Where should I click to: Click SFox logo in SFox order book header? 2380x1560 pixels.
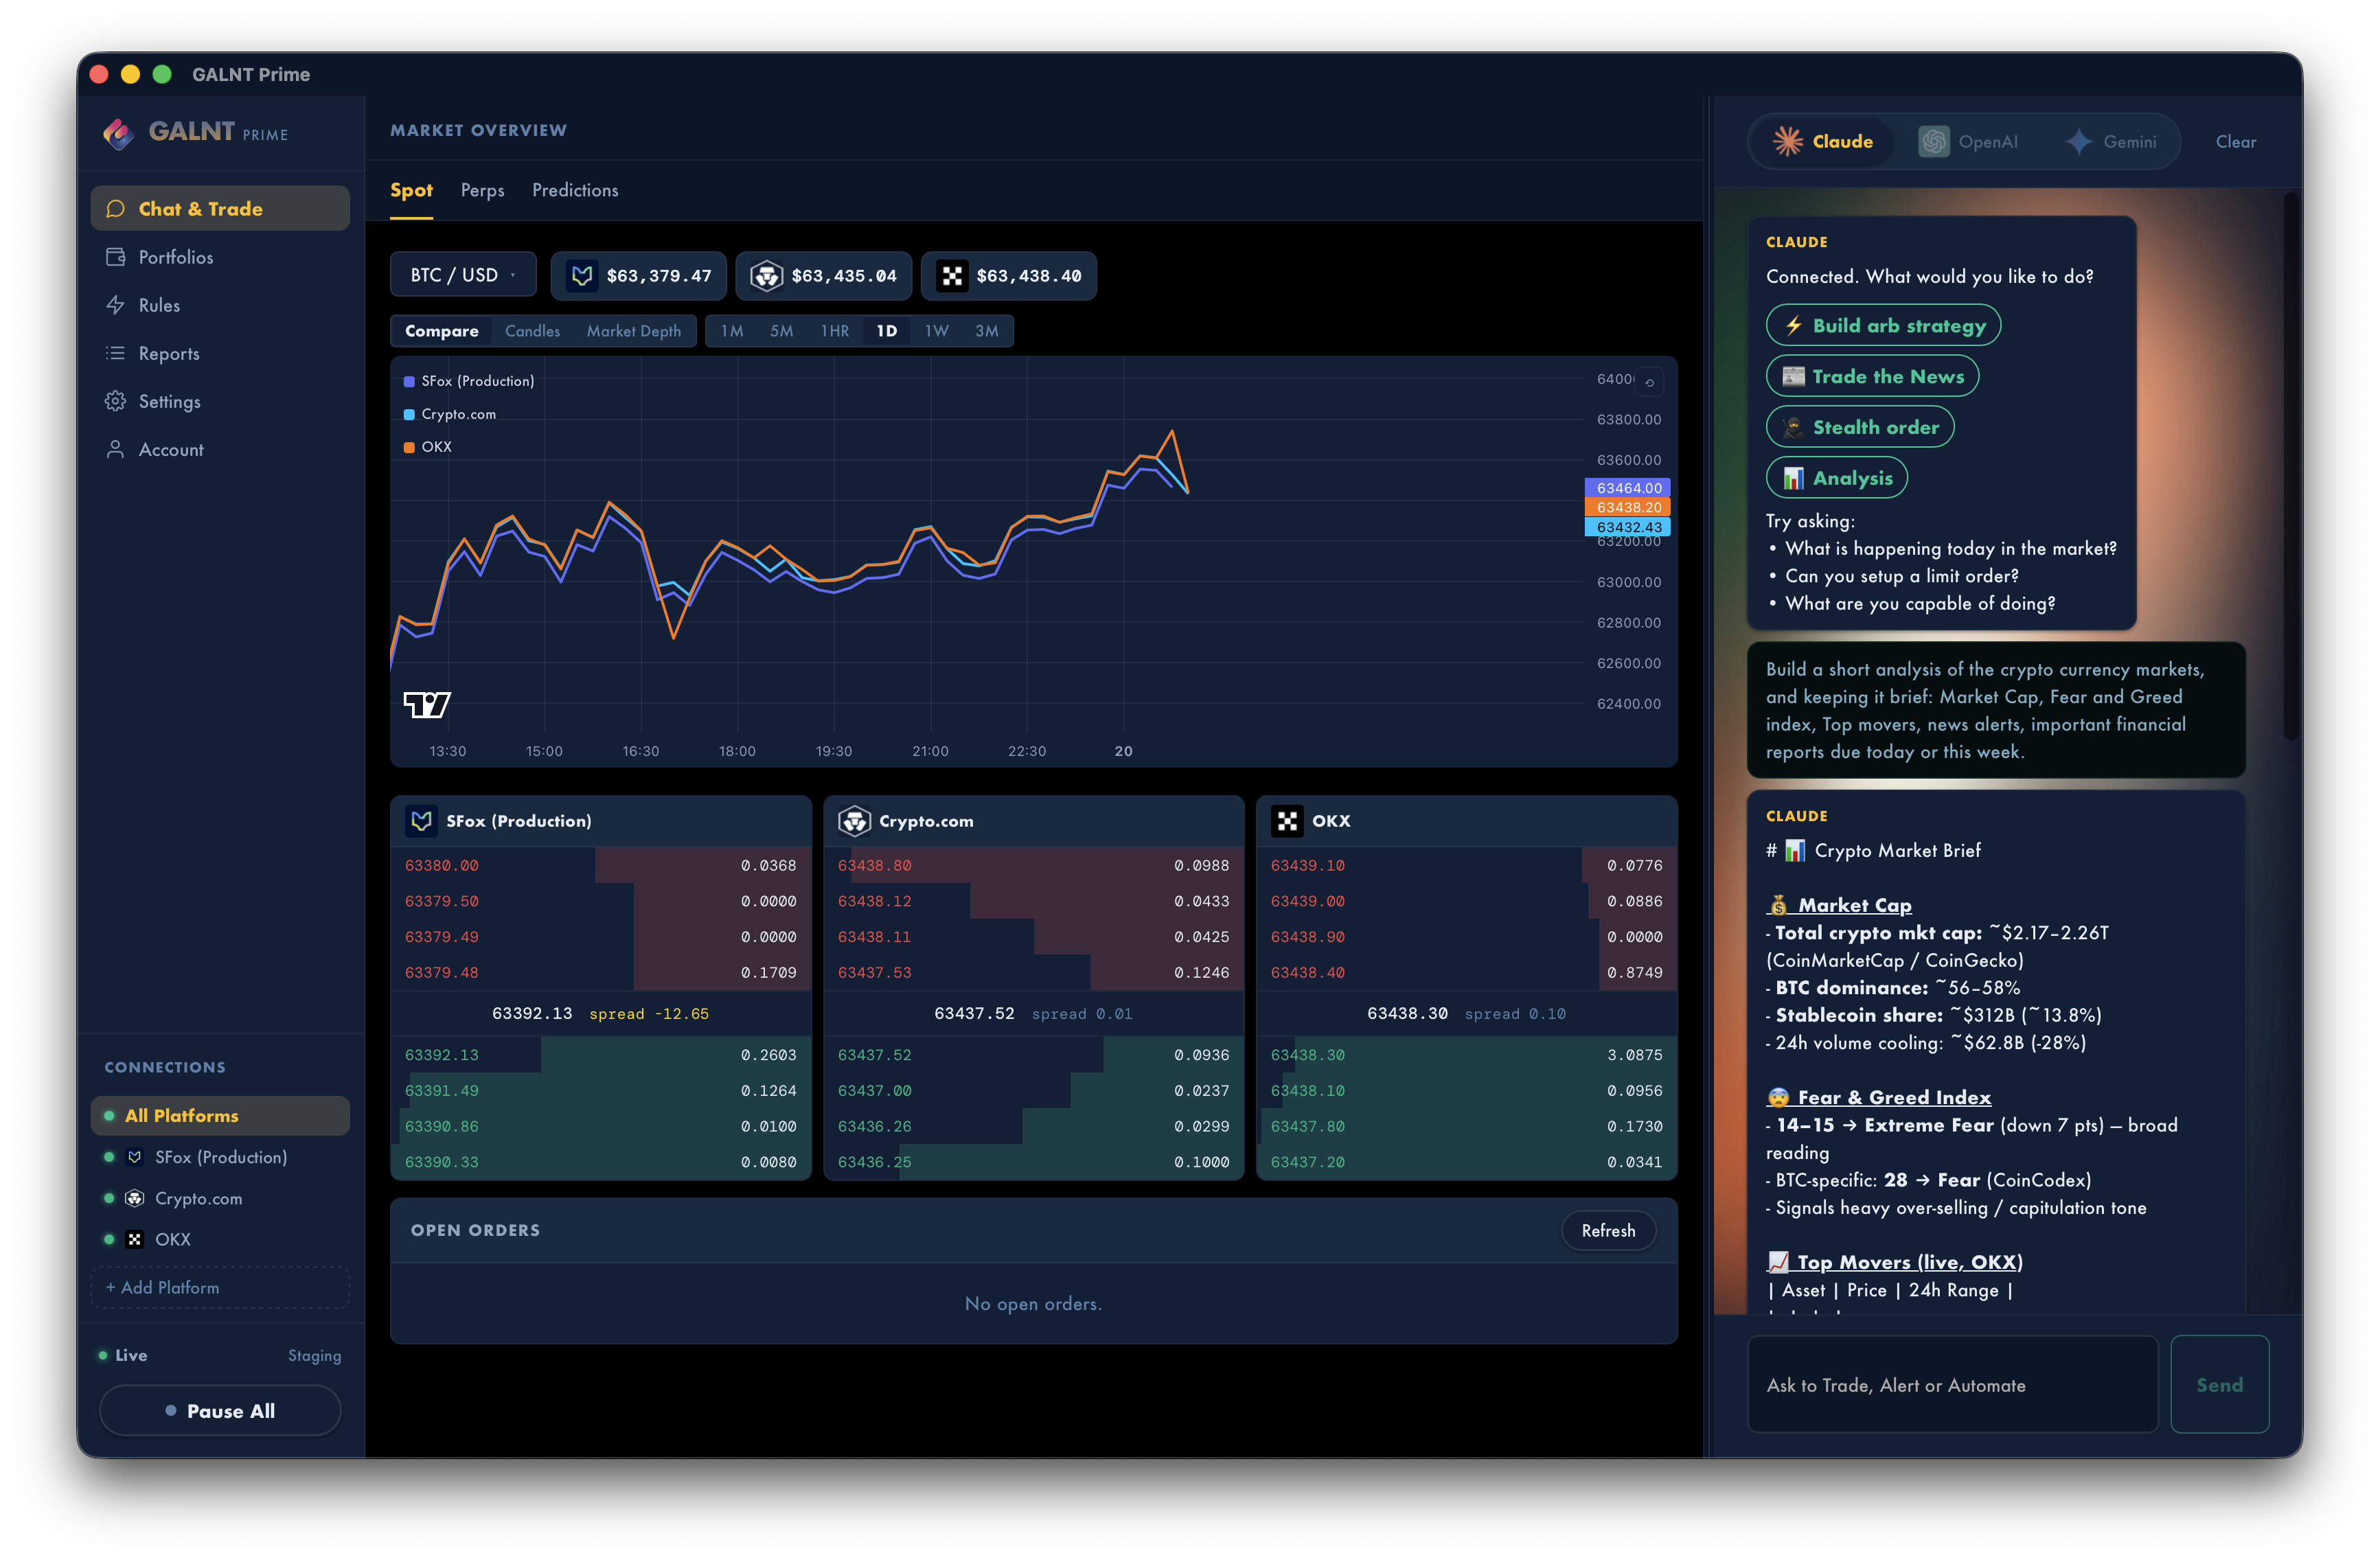point(421,821)
